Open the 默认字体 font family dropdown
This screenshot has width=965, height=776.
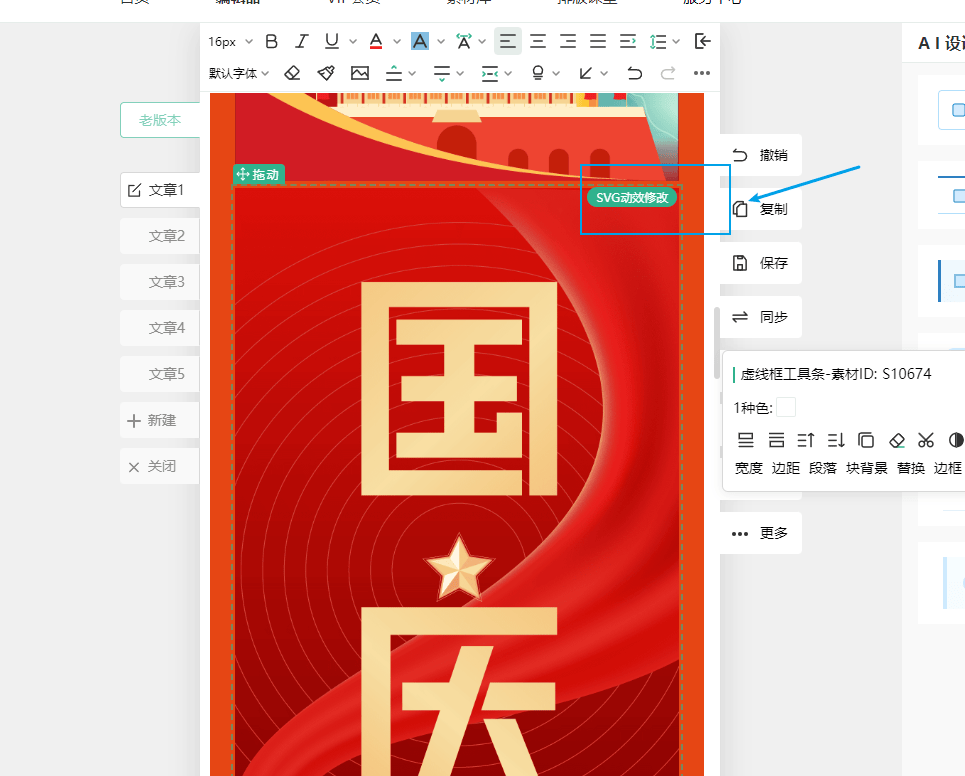232,73
